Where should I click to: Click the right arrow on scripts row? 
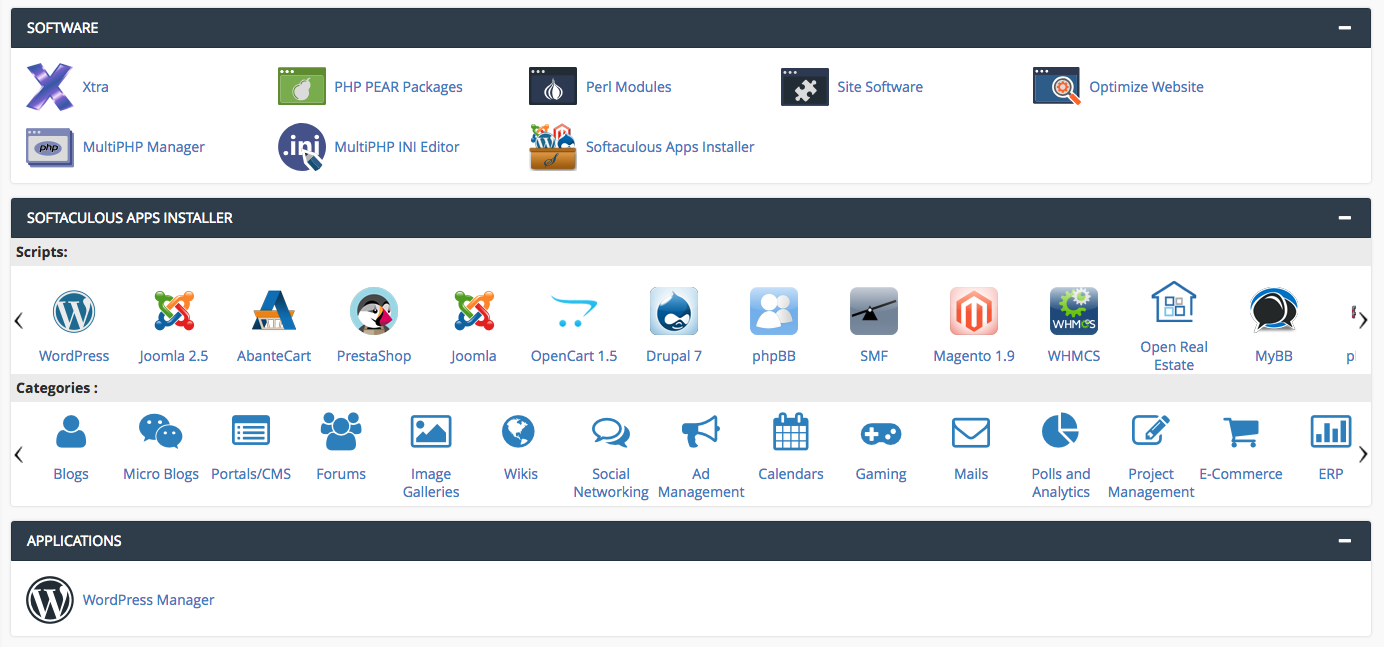(x=1362, y=320)
